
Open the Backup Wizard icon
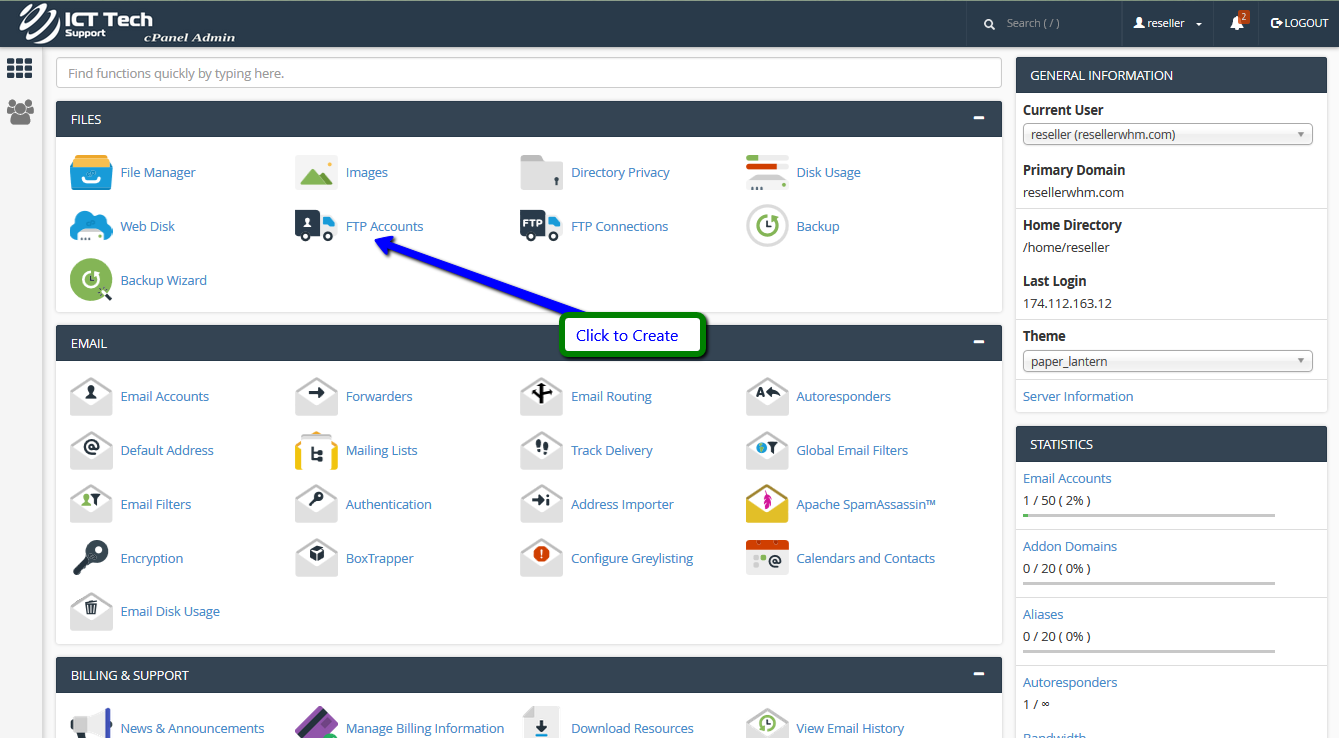tap(91, 280)
